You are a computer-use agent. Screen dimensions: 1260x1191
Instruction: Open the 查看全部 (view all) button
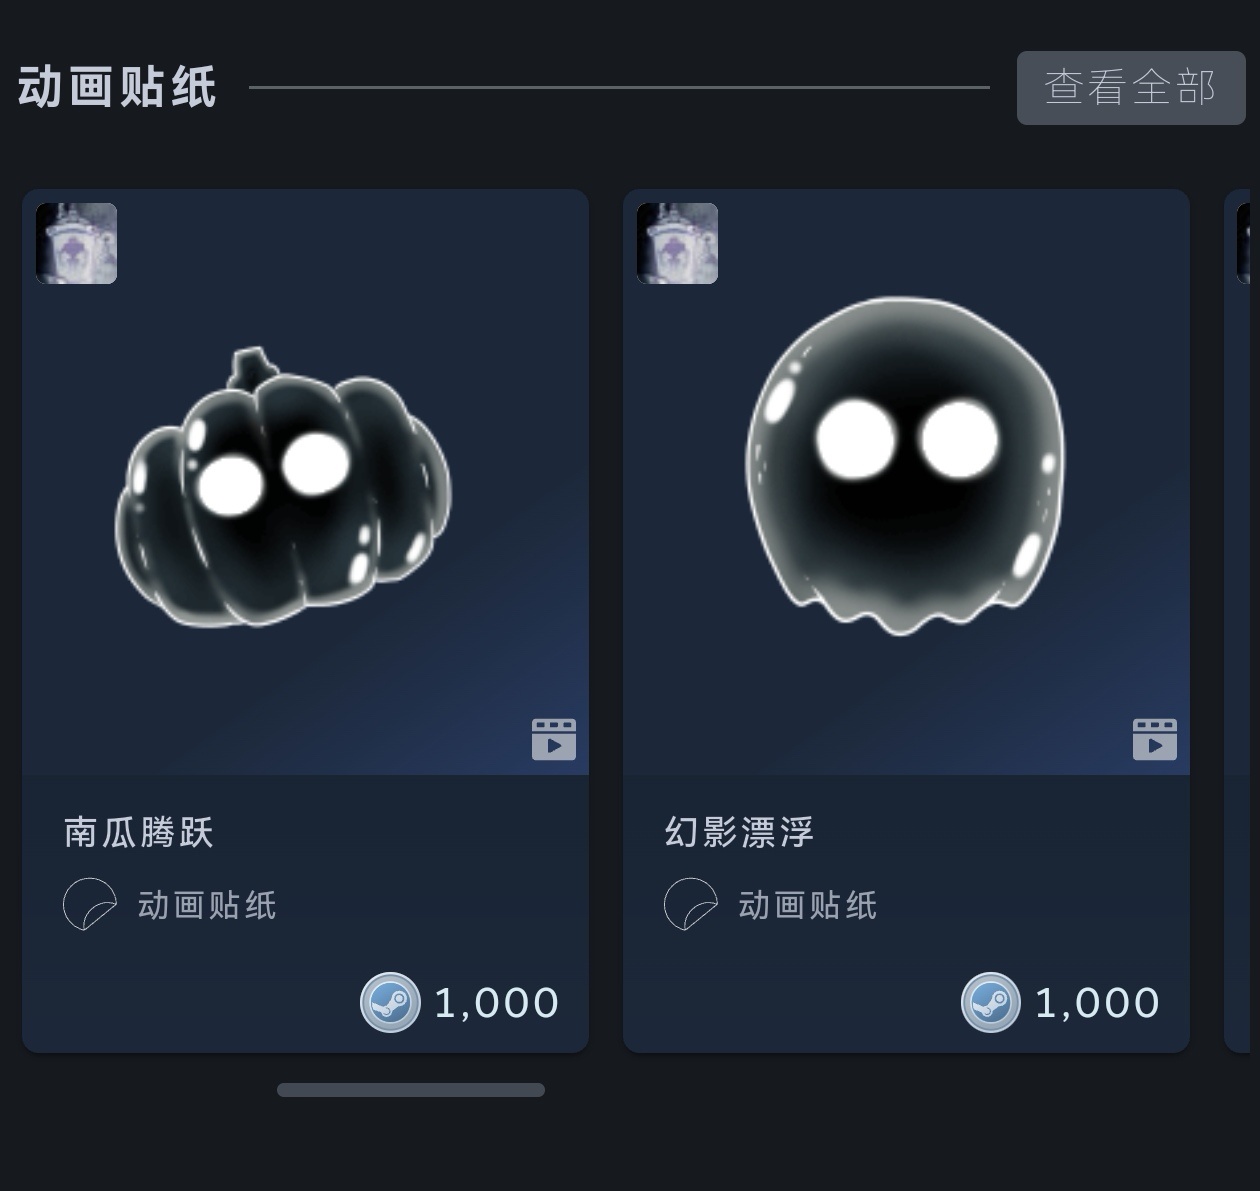[1130, 88]
